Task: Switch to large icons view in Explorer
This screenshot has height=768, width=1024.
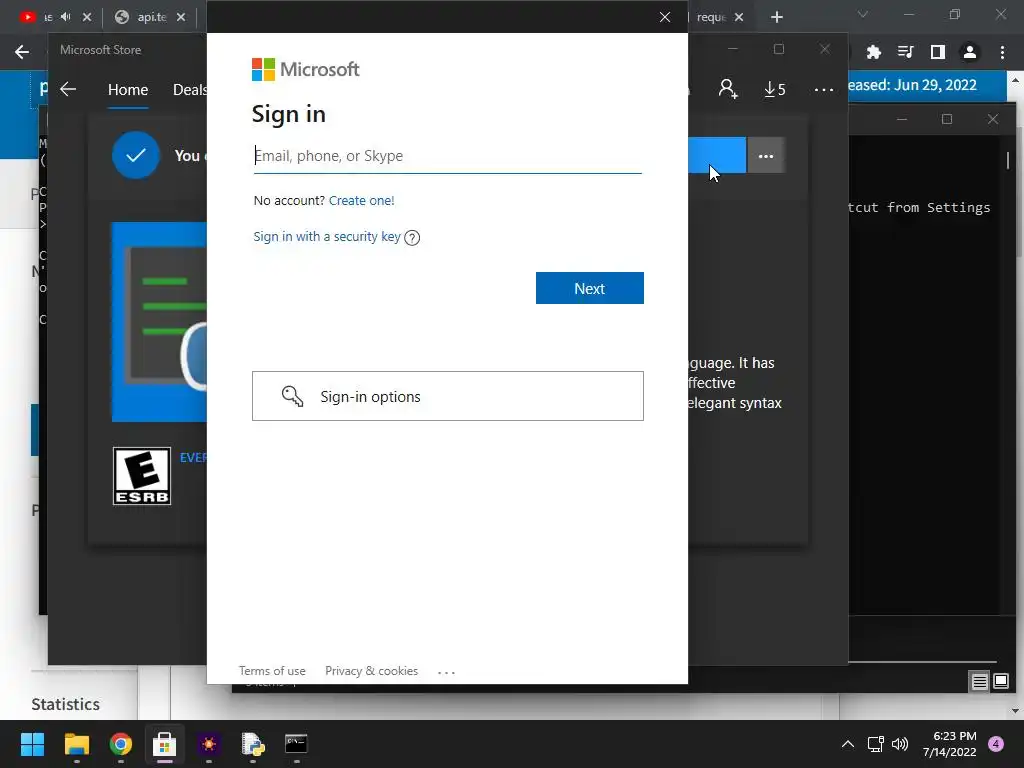Action: click(x=1001, y=682)
